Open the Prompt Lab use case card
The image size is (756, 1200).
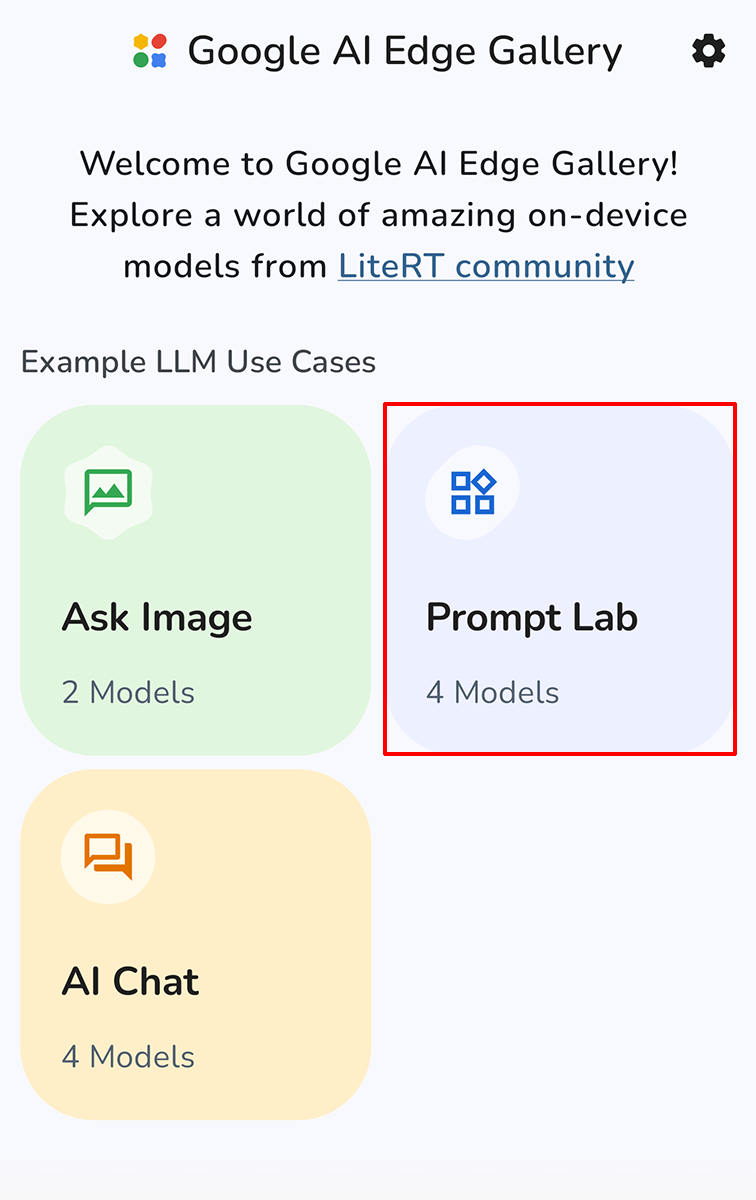click(x=560, y=580)
